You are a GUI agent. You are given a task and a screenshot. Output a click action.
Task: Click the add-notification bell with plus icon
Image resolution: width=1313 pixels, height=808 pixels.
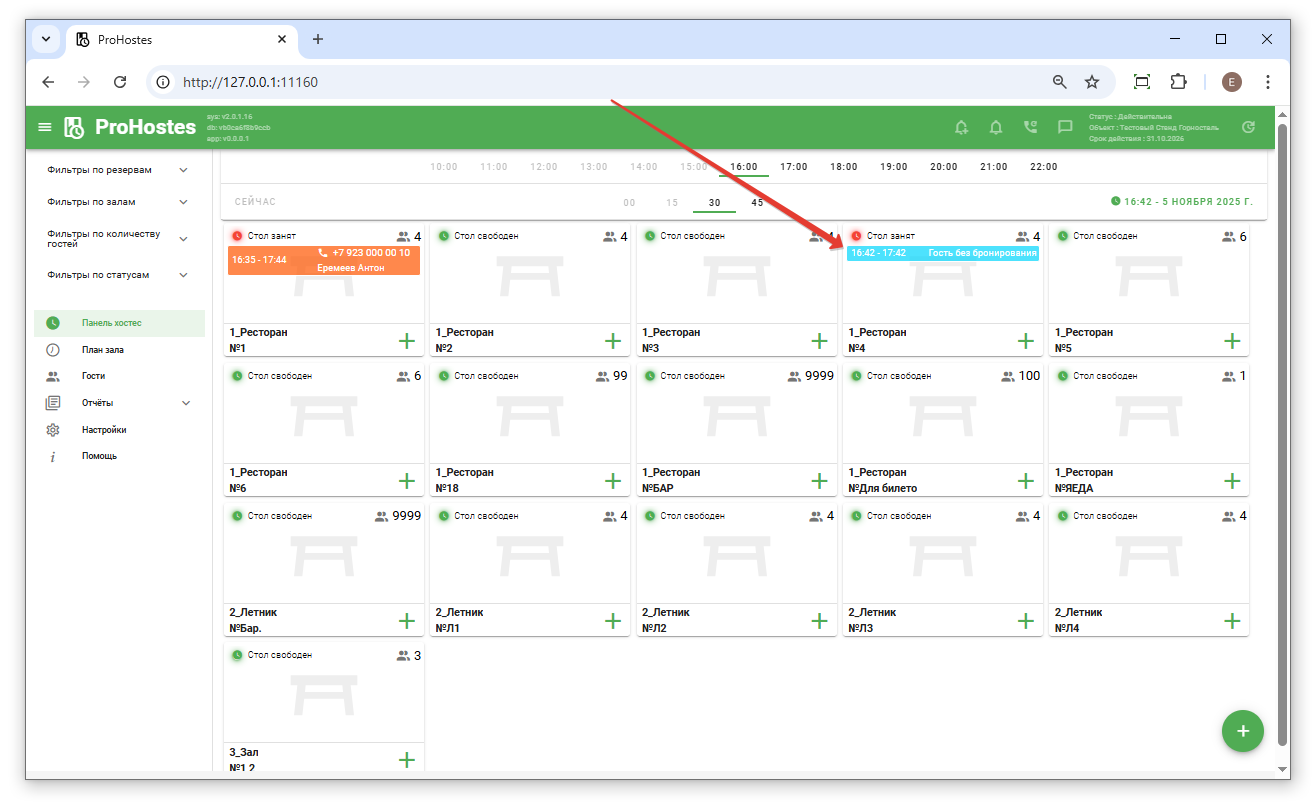pos(961,128)
